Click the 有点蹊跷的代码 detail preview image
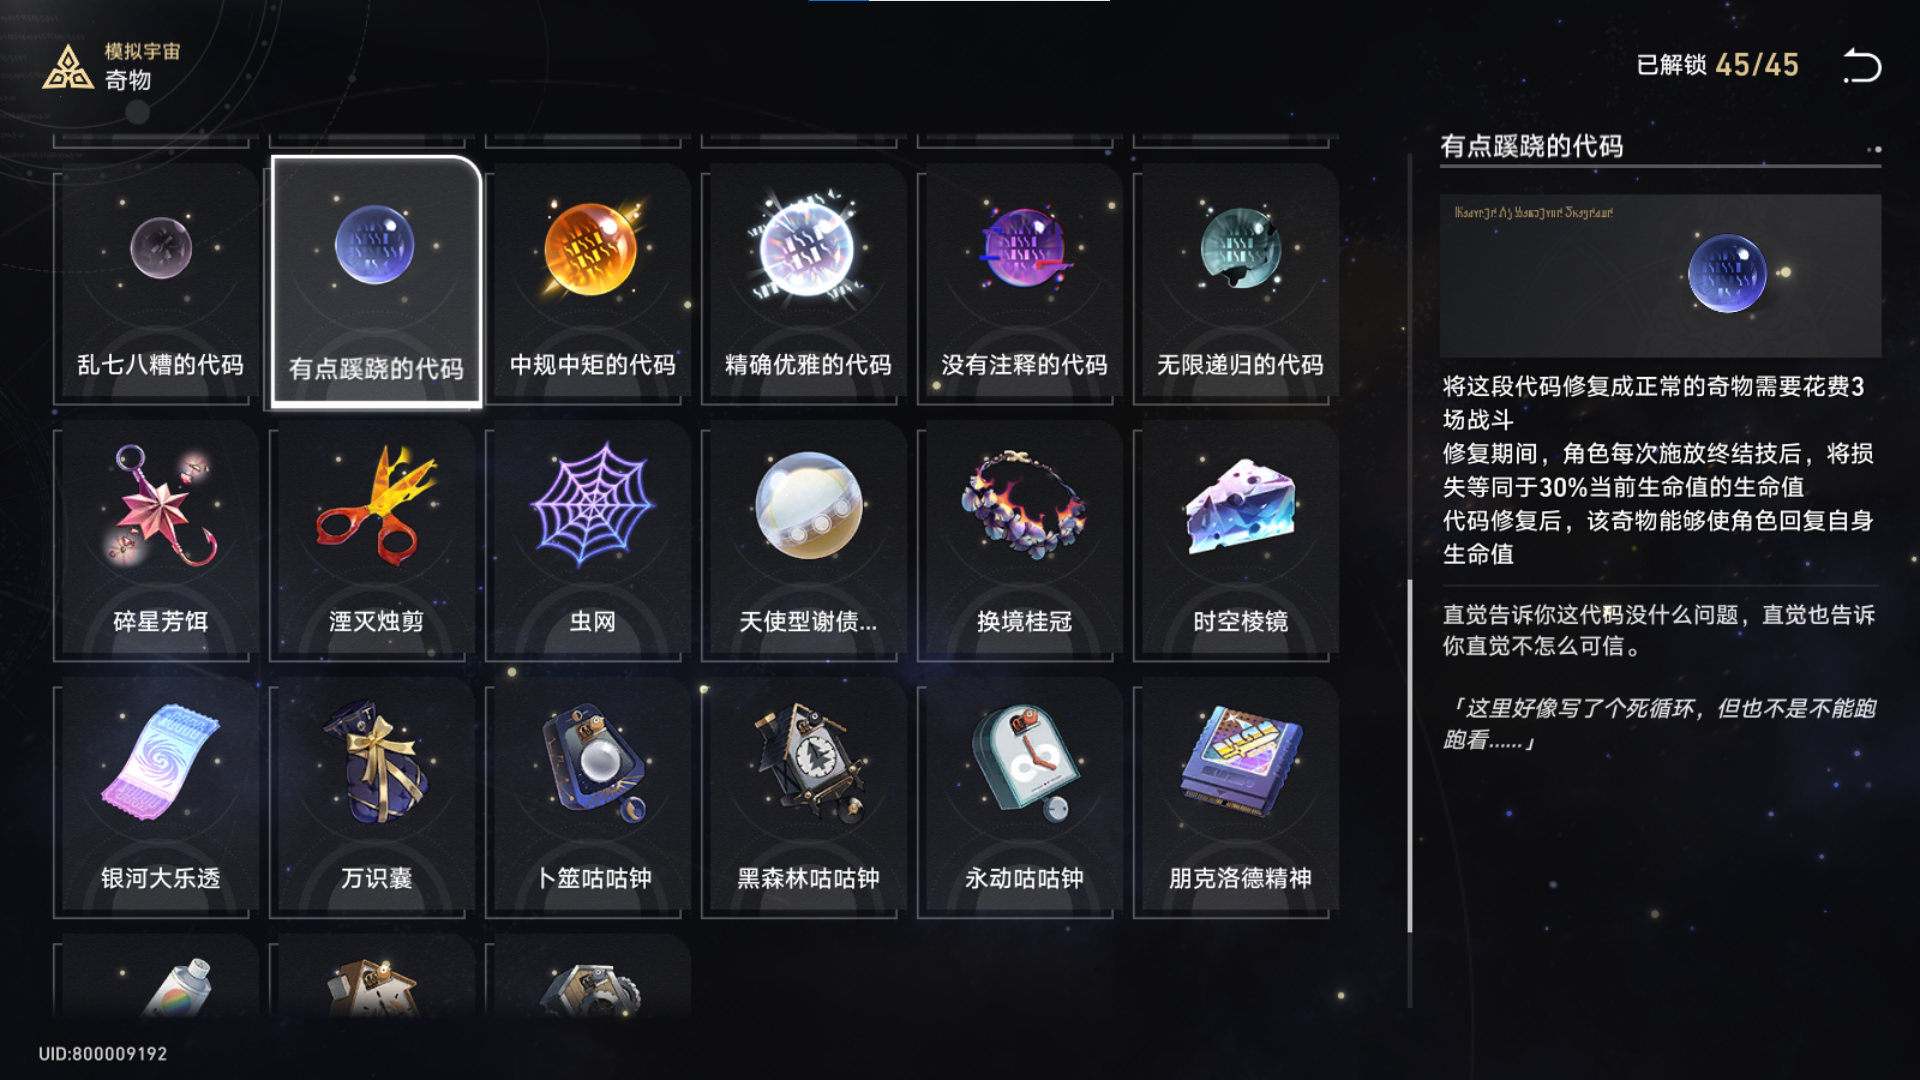 pos(1660,276)
